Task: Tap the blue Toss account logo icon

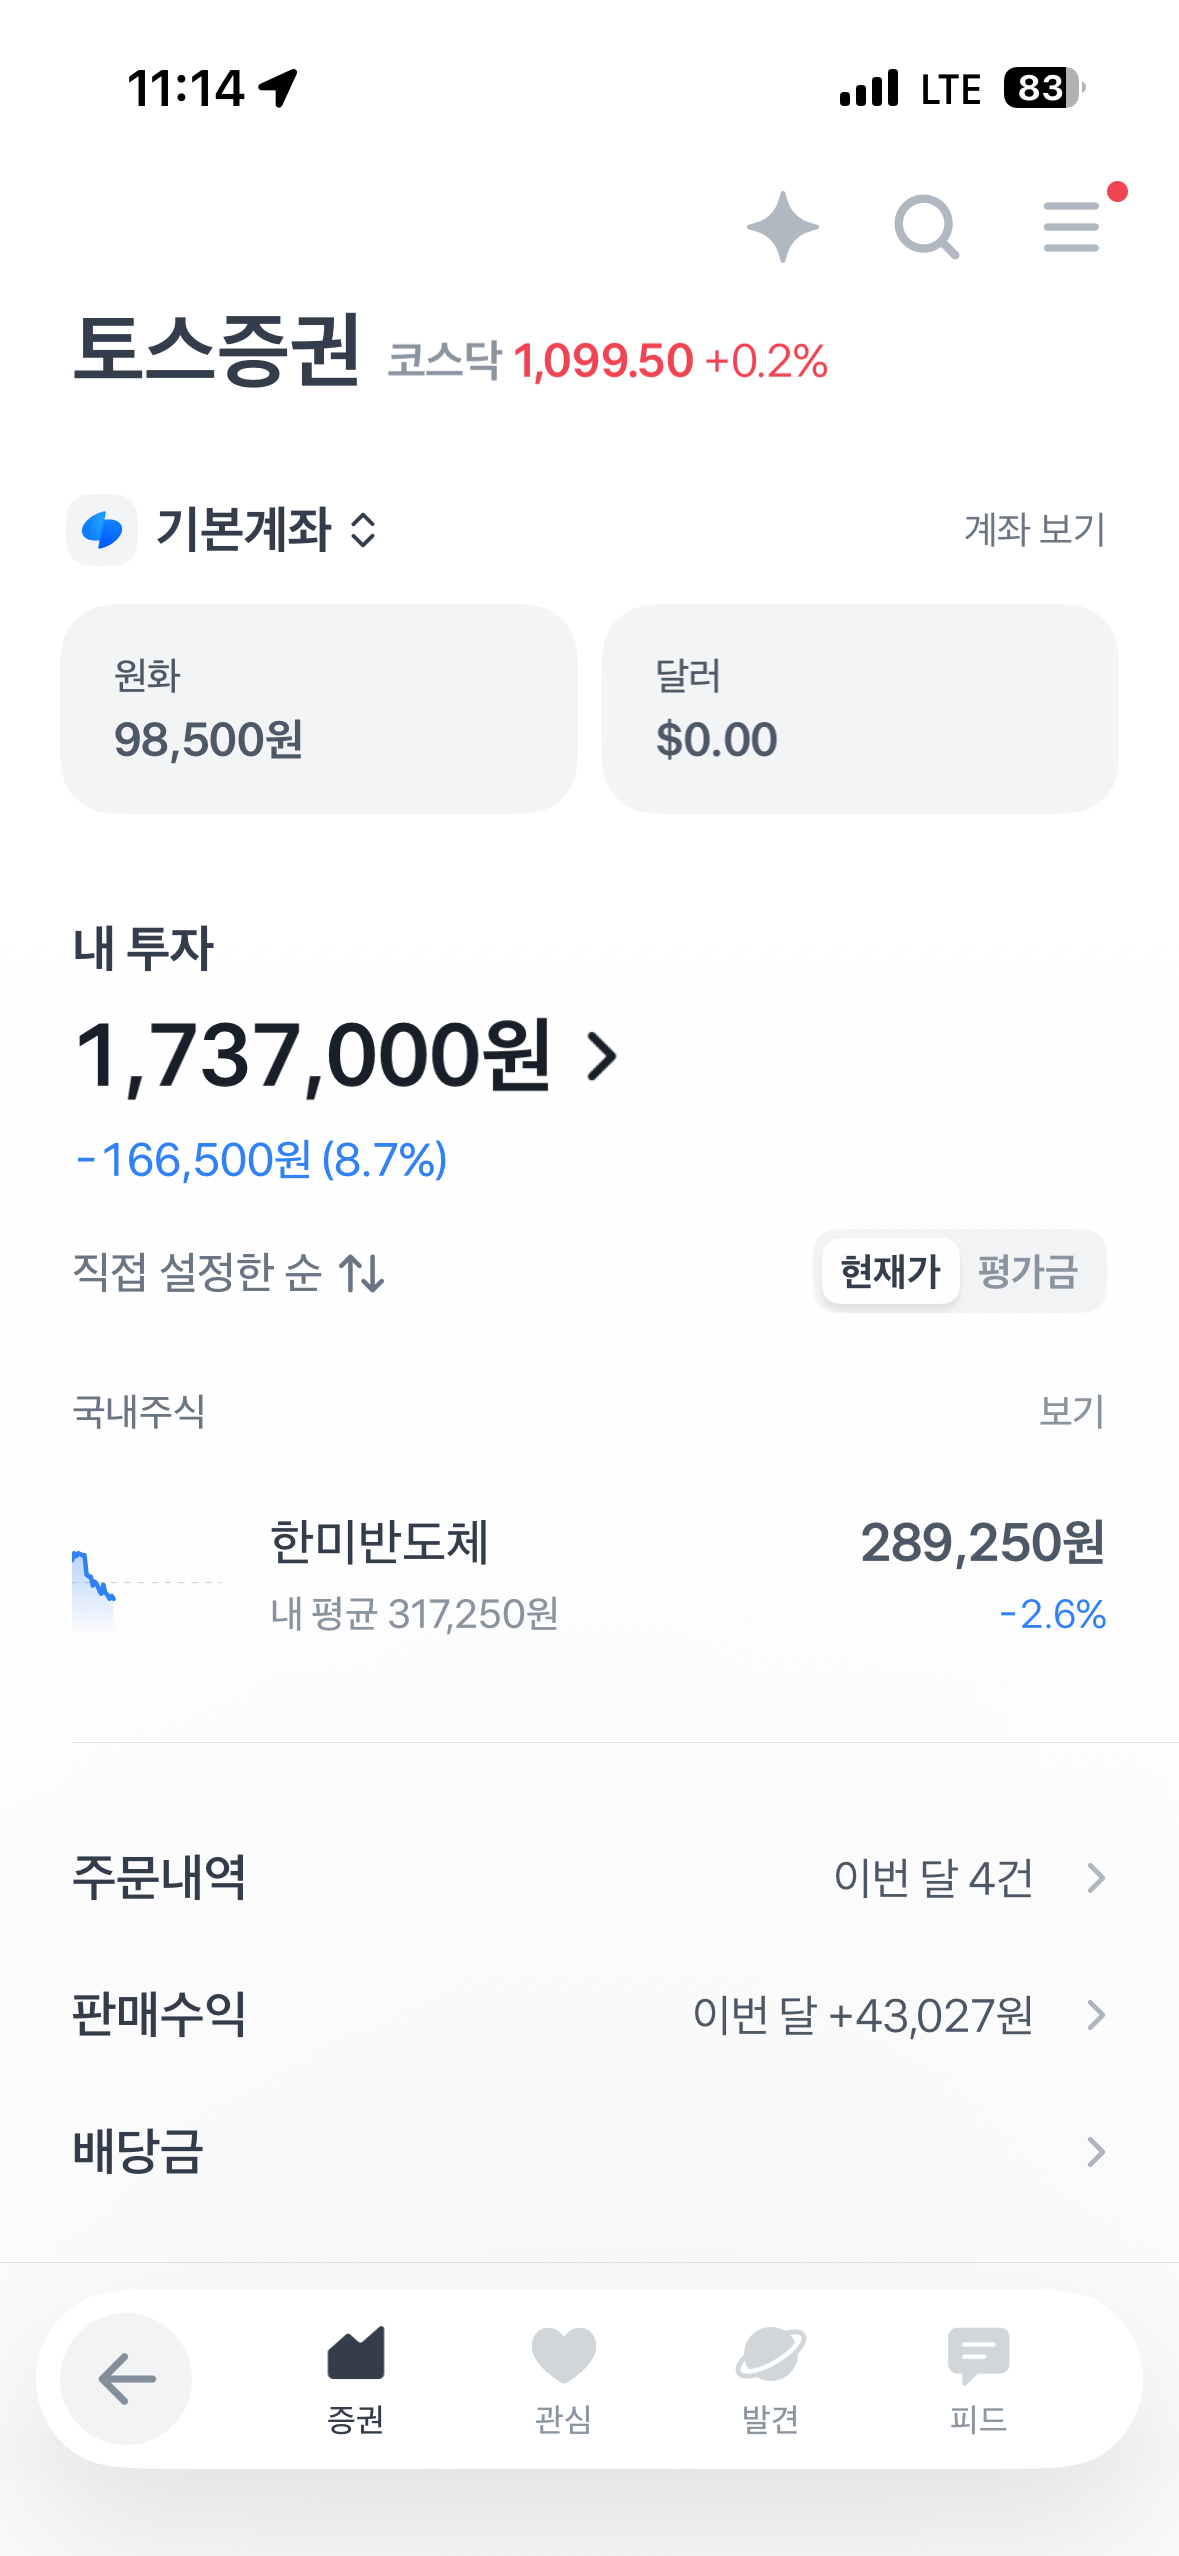Action: point(102,530)
